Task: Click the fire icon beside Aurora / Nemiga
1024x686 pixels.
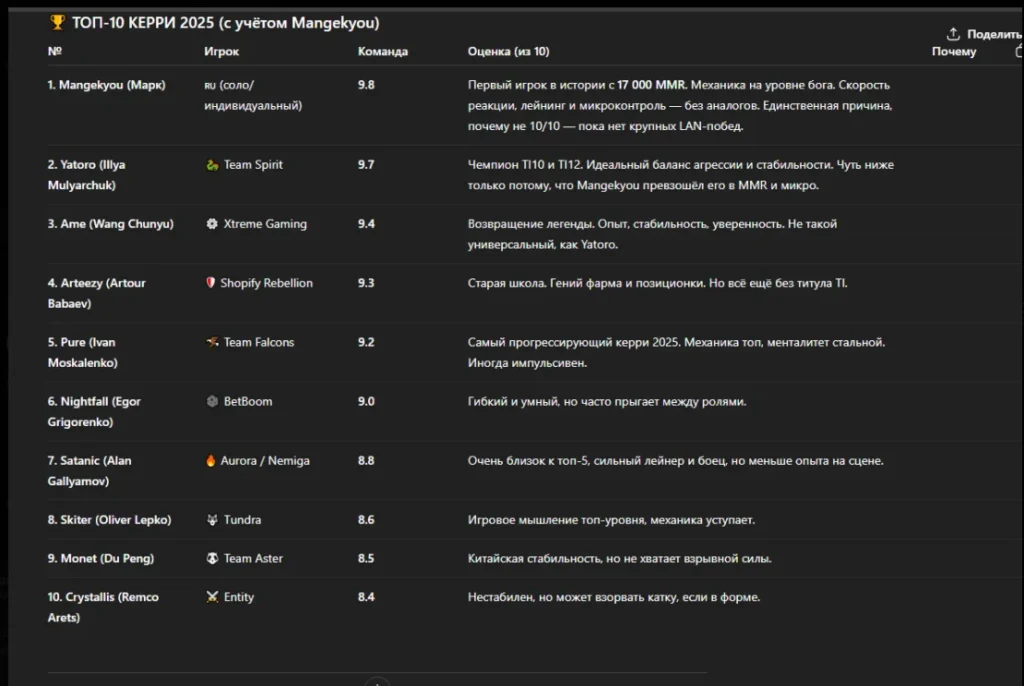Action: pyautogui.click(x=211, y=461)
